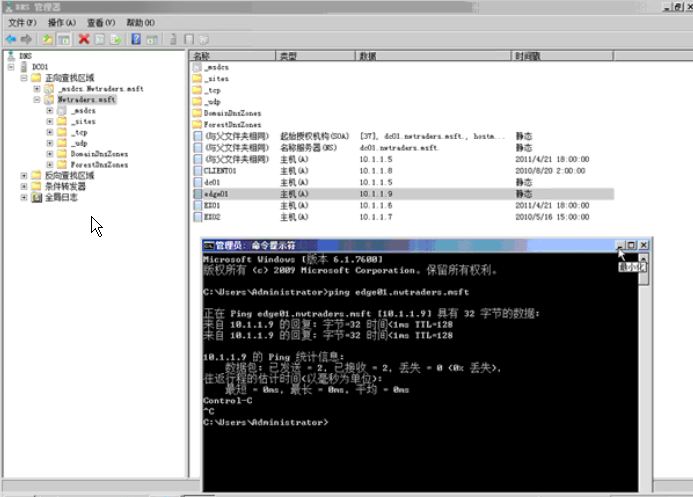The width and height of the screenshot is (693, 497).
Task: Expand the _sites subfolder in tree
Action: pyautogui.click(x=50, y=121)
